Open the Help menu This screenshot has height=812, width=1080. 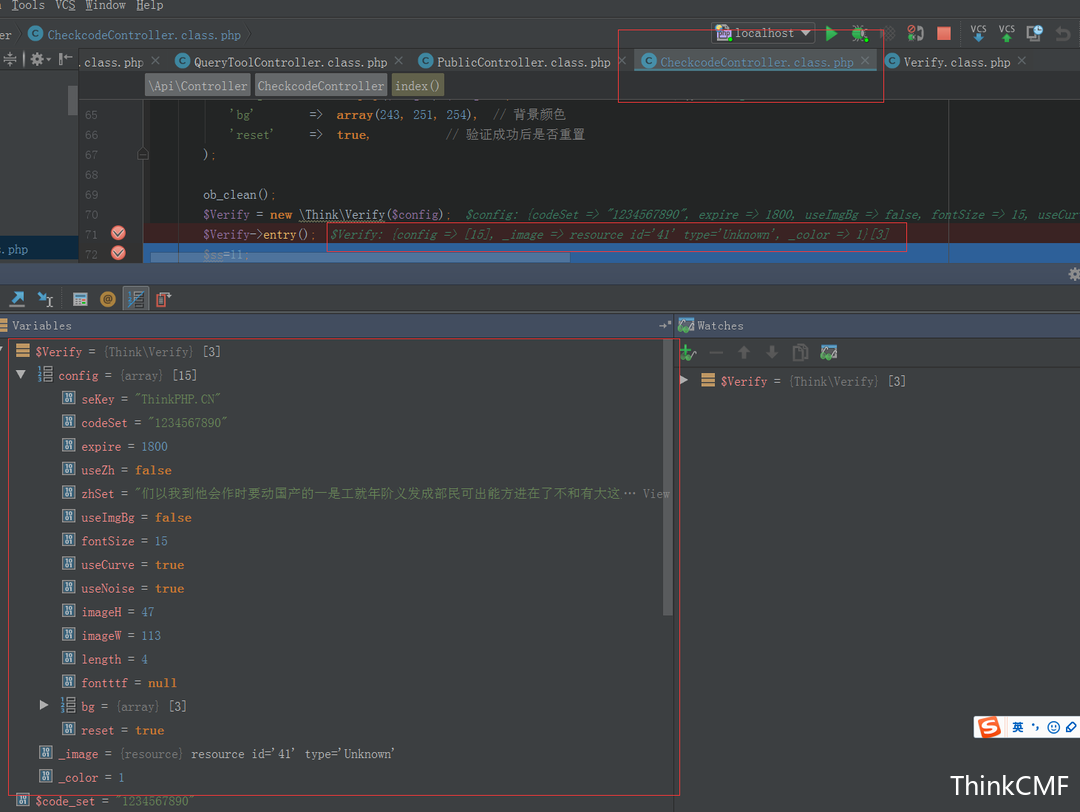[149, 6]
